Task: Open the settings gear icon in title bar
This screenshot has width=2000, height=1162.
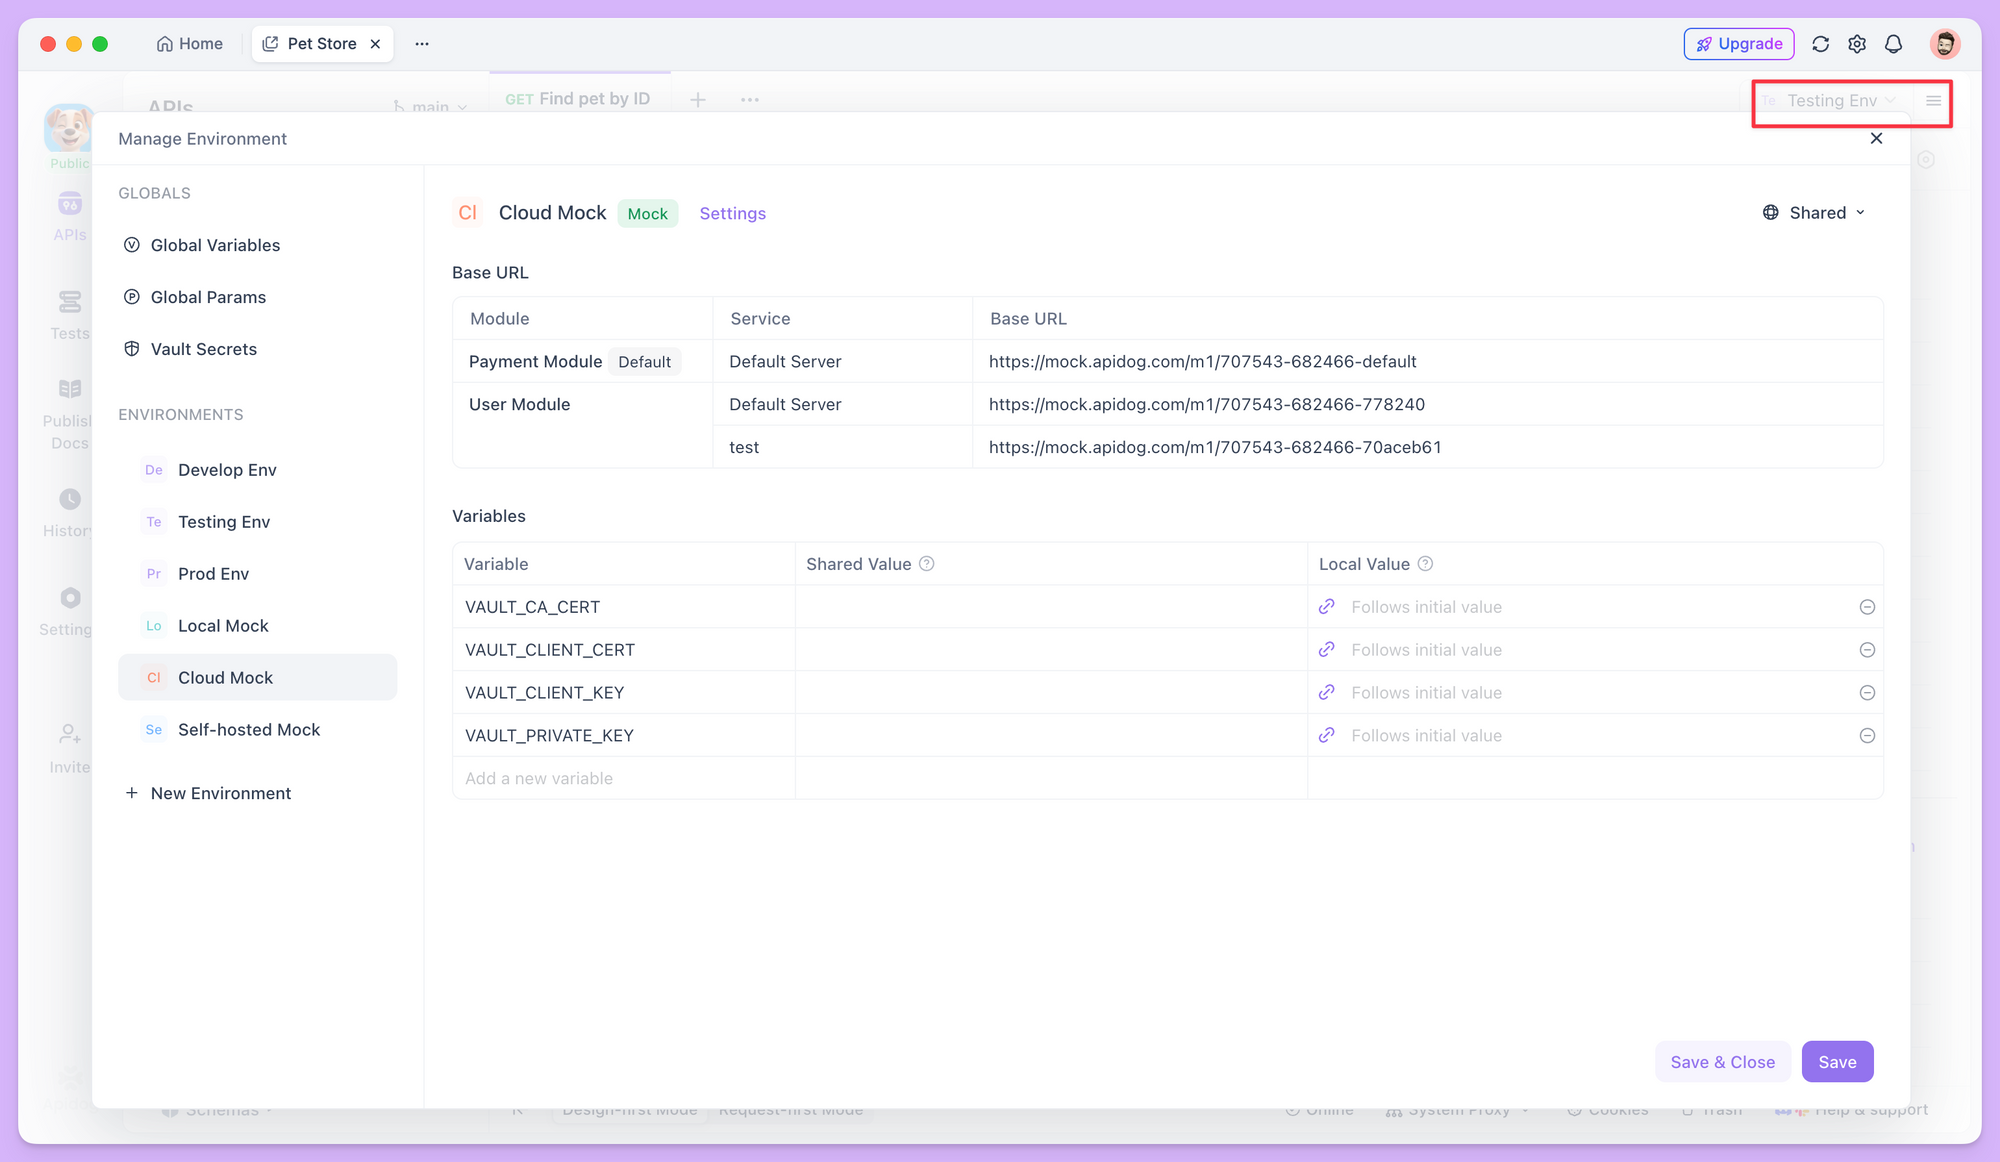Action: [x=1857, y=44]
